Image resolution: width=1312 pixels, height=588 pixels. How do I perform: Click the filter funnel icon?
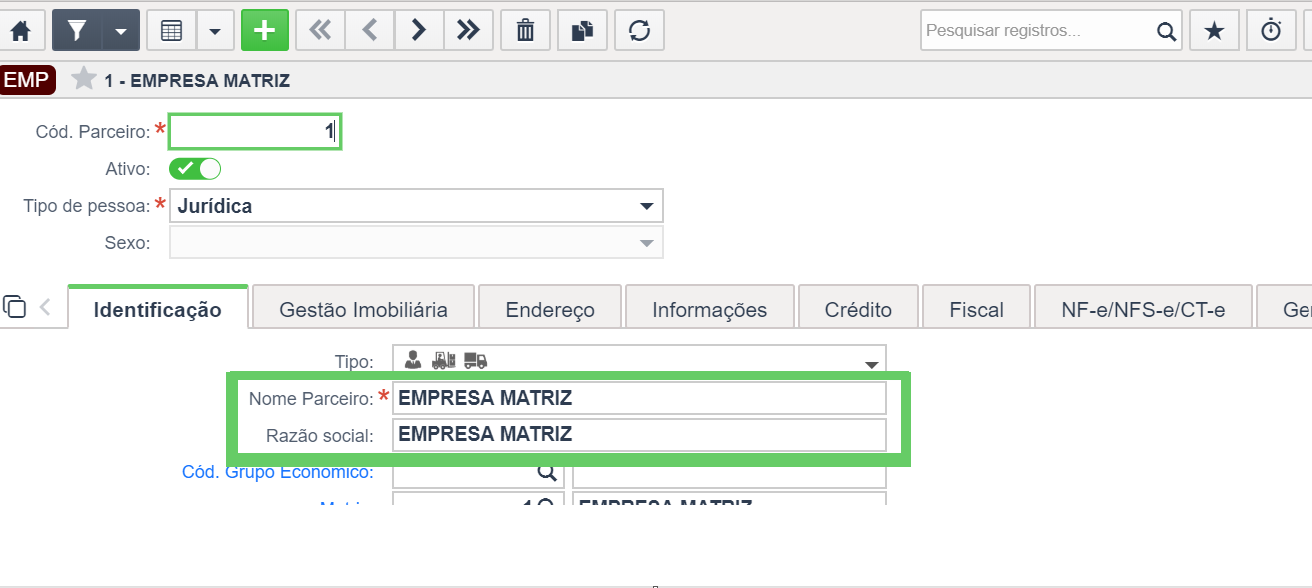76,31
